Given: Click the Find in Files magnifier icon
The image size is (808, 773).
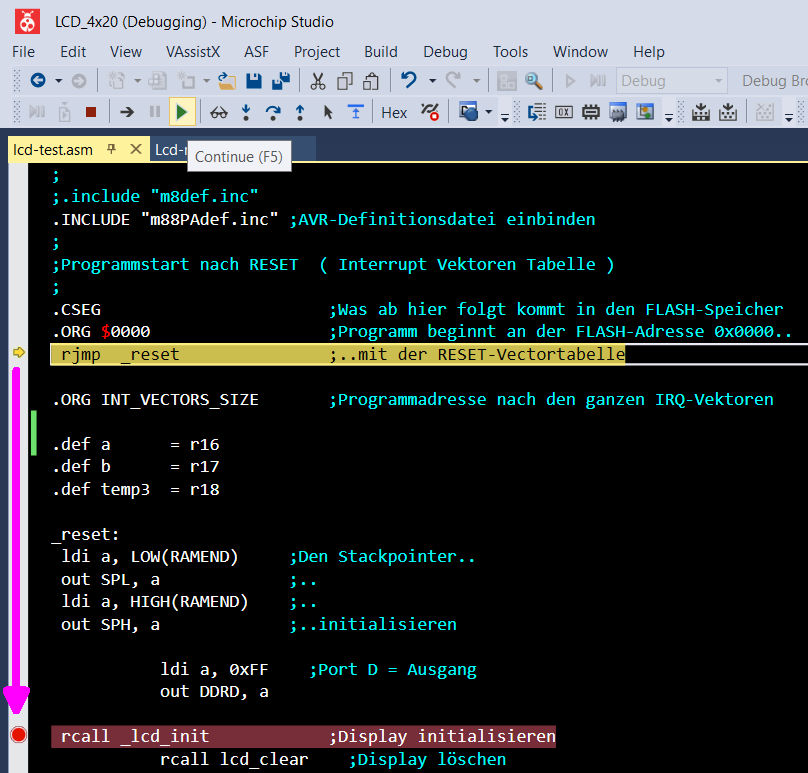Looking at the screenshot, I should pos(533,81).
